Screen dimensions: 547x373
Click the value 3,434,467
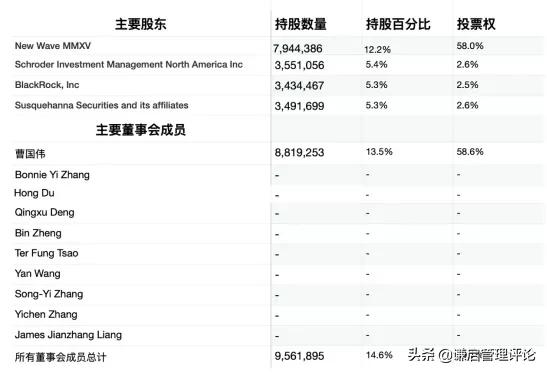coord(299,85)
